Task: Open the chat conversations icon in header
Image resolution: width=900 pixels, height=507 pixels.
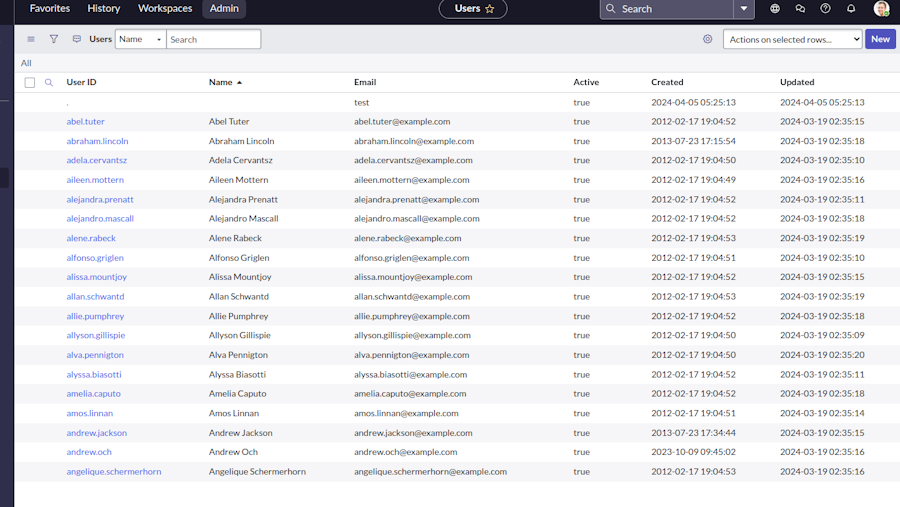Action: 800,9
